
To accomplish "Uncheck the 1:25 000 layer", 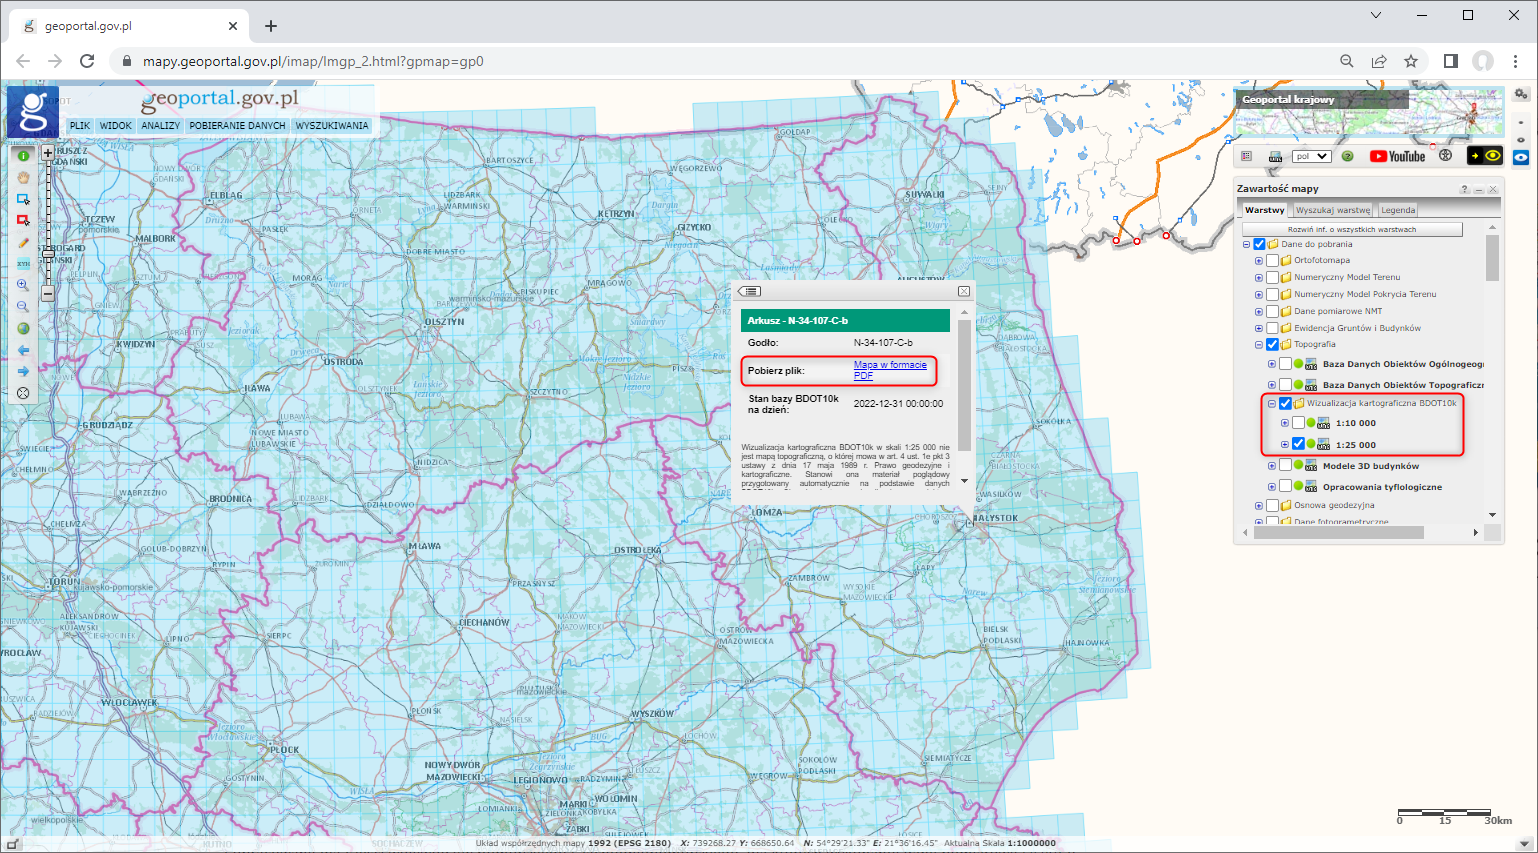I will 1298,444.
